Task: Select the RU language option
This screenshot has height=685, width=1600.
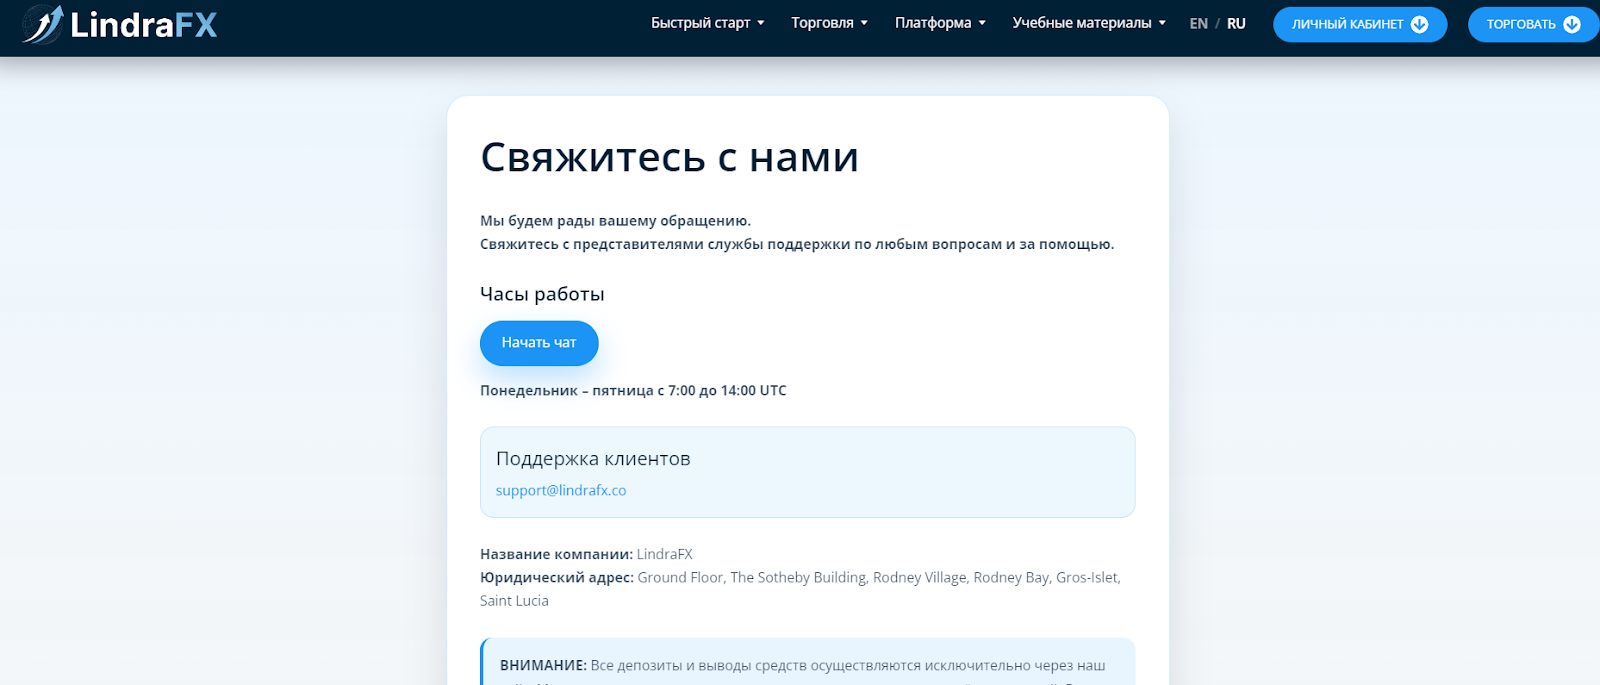Action: point(1236,24)
